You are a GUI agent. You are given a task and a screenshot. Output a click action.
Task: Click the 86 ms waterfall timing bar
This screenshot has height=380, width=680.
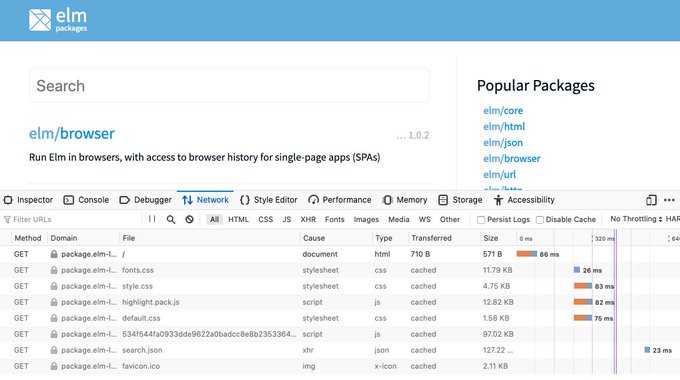point(526,254)
